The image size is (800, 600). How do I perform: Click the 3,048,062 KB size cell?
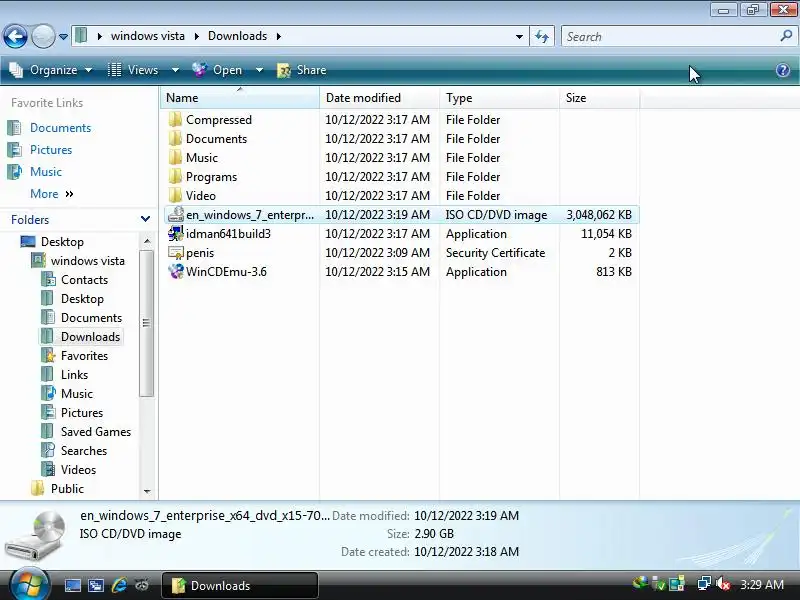tap(599, 215)
